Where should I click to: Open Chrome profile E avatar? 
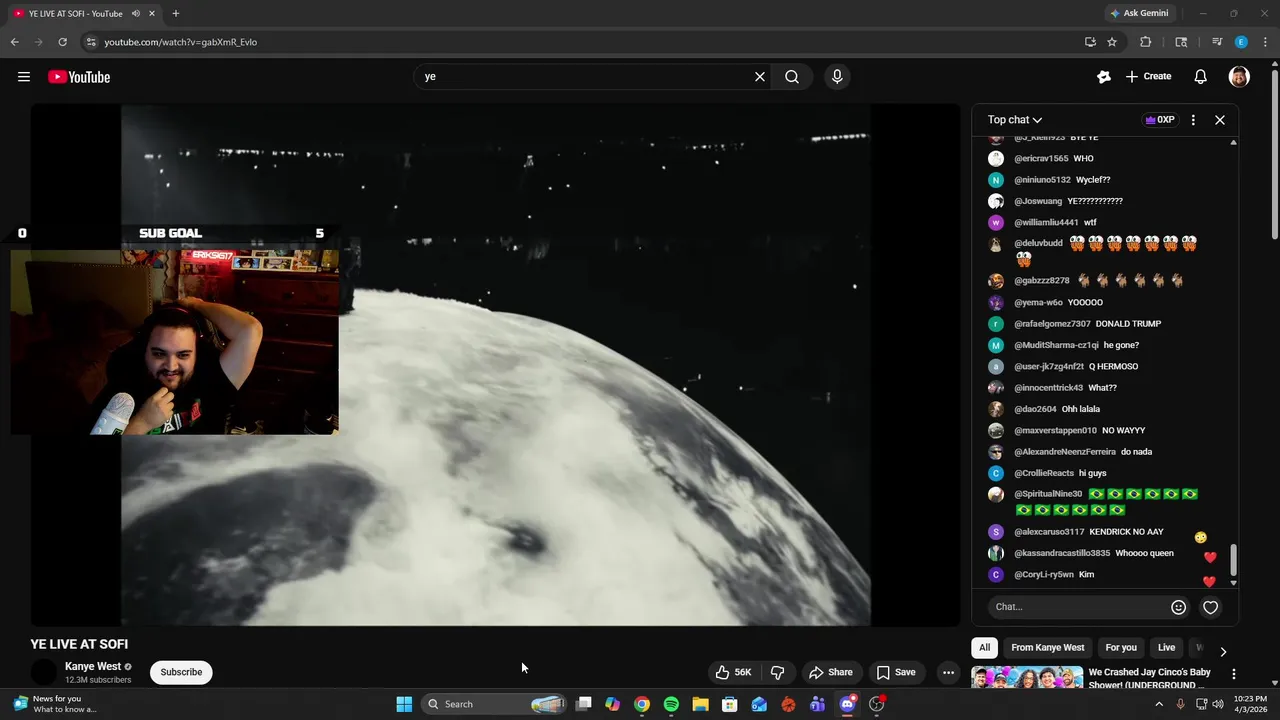pos(1241,42)
